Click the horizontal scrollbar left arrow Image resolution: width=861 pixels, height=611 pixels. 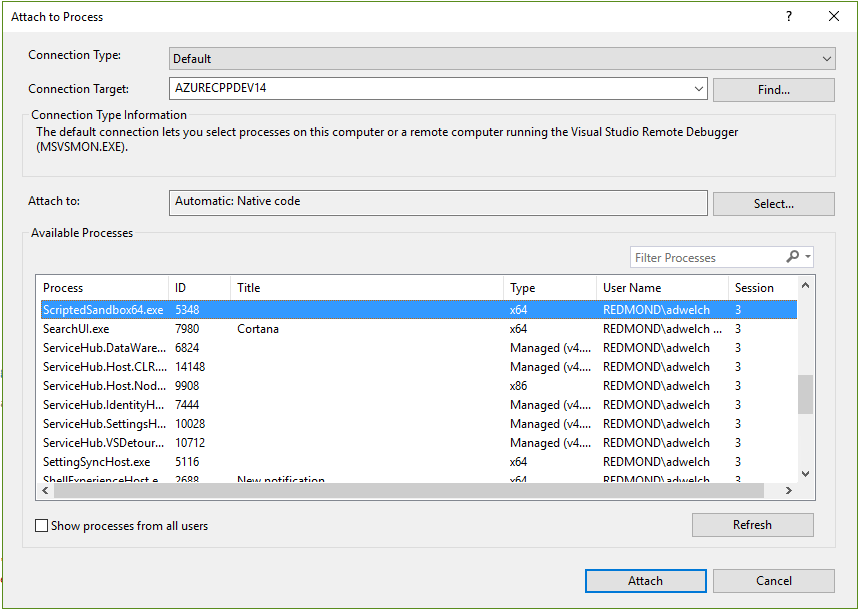pyautogui.click(x=47, y=491)
